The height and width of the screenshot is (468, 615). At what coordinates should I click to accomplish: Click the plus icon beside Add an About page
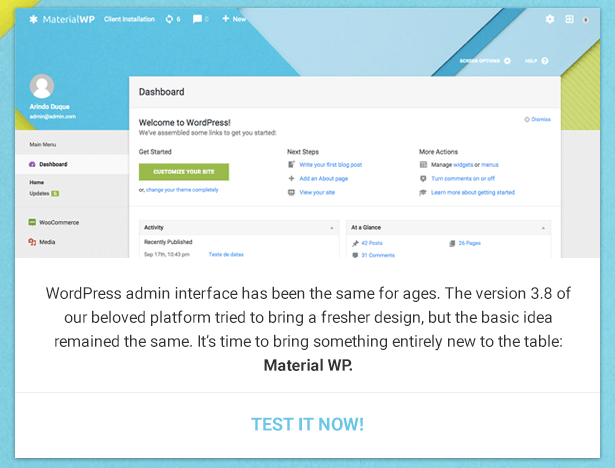click(291, 178)
